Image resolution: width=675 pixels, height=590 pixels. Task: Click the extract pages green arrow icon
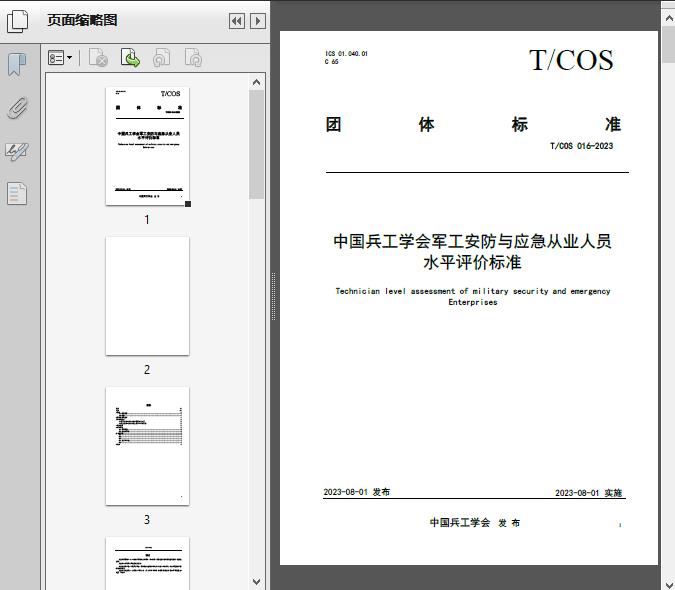click(130, 58)
